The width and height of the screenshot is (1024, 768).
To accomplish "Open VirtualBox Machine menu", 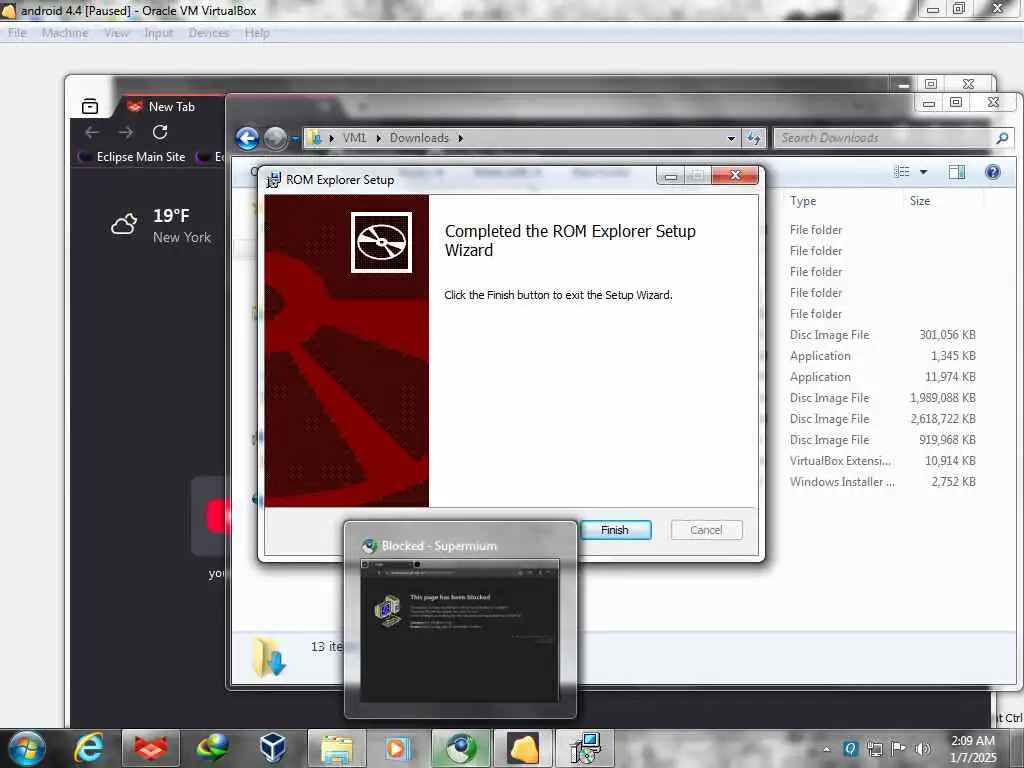I will (65, 33).
